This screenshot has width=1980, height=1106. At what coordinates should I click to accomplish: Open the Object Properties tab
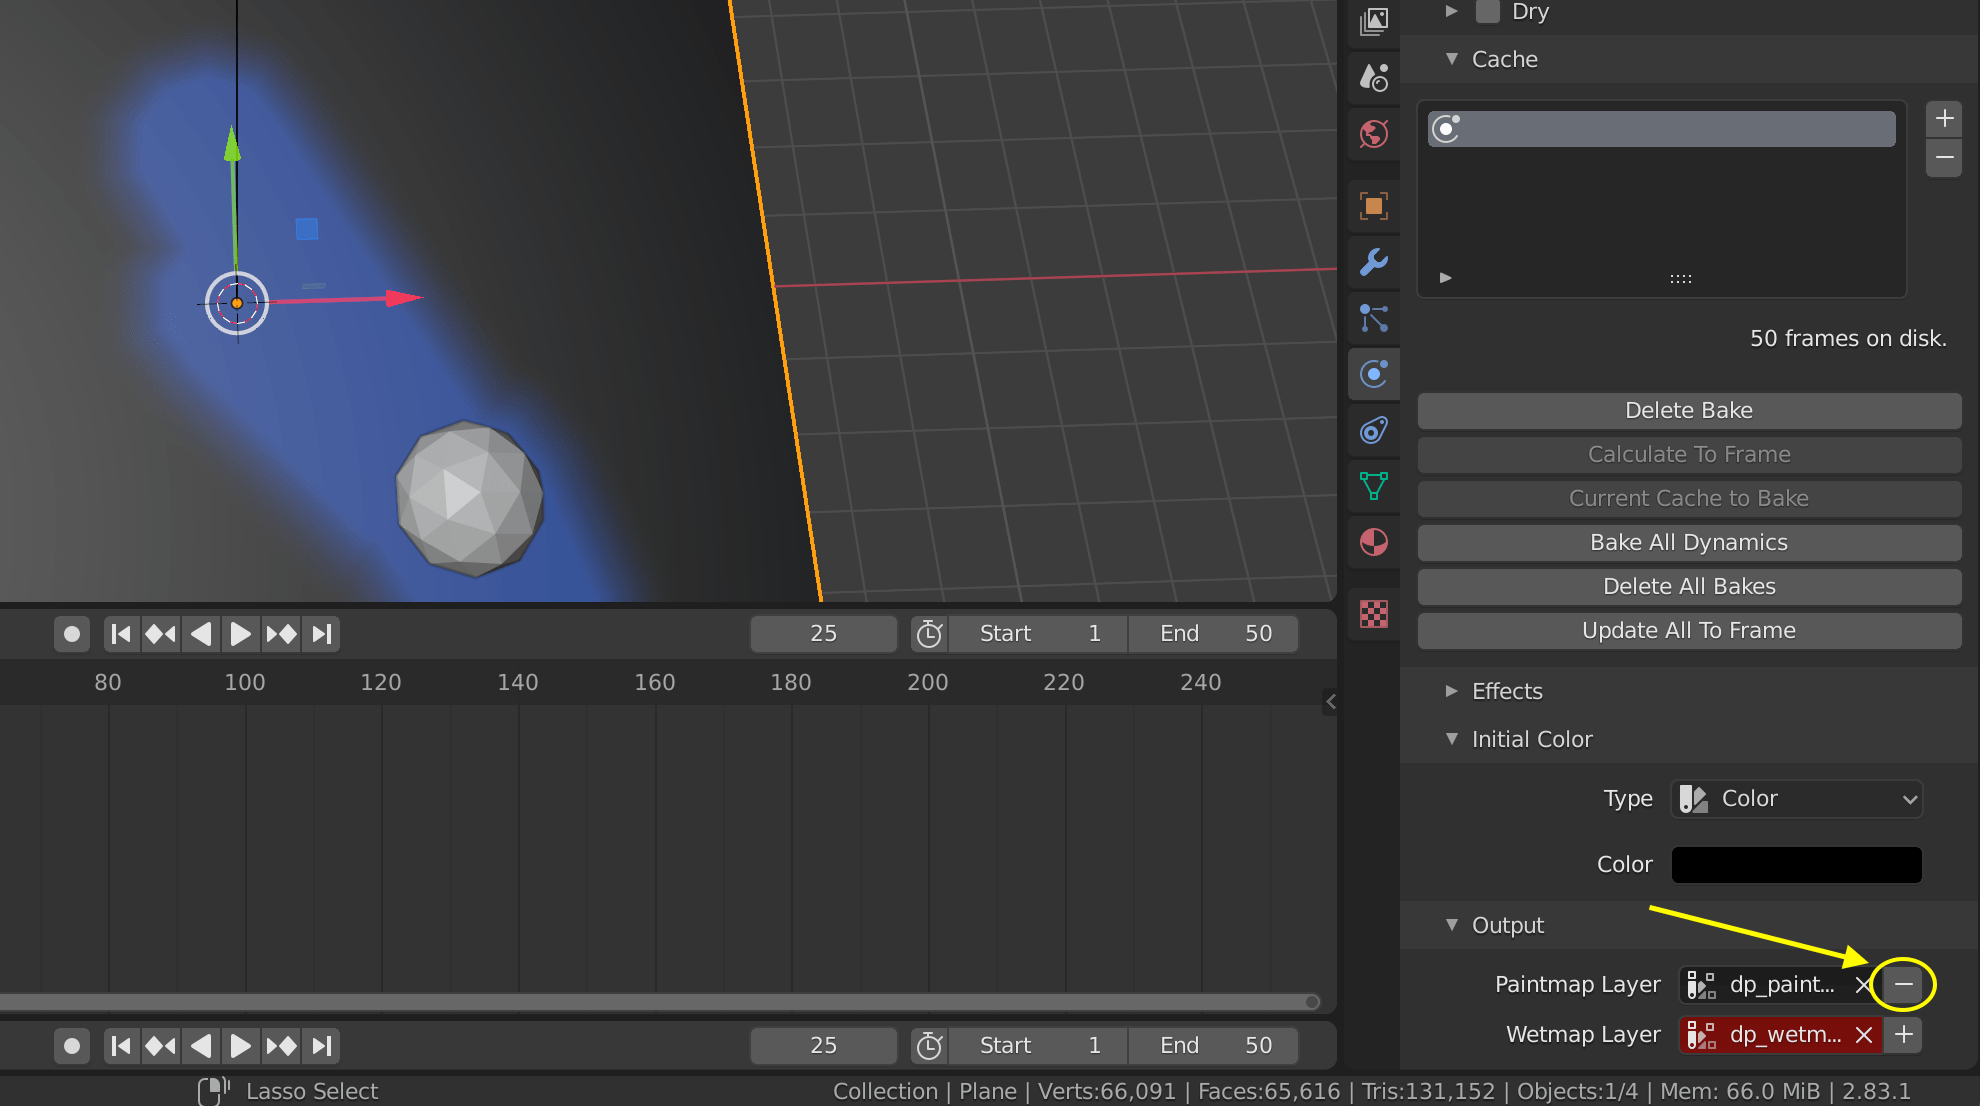click(1374, 206)
